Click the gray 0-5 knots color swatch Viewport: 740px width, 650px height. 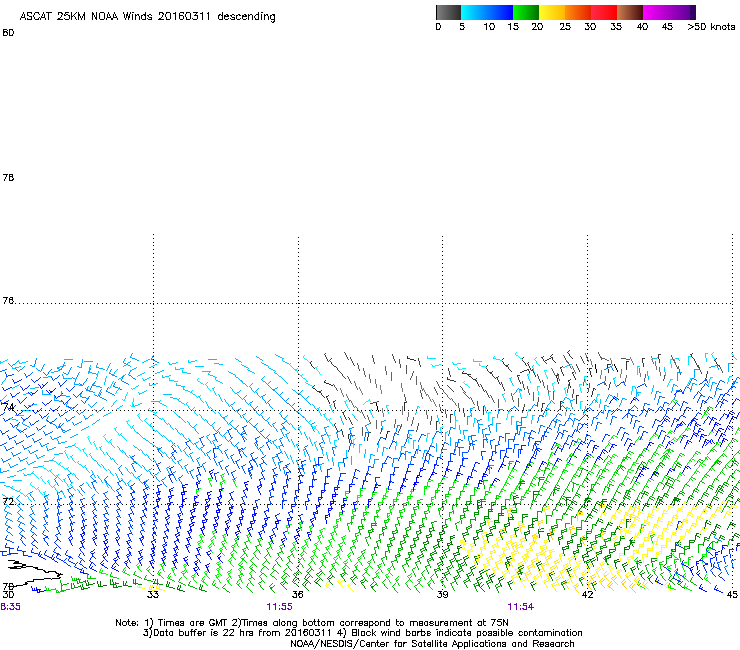point(448,12)
